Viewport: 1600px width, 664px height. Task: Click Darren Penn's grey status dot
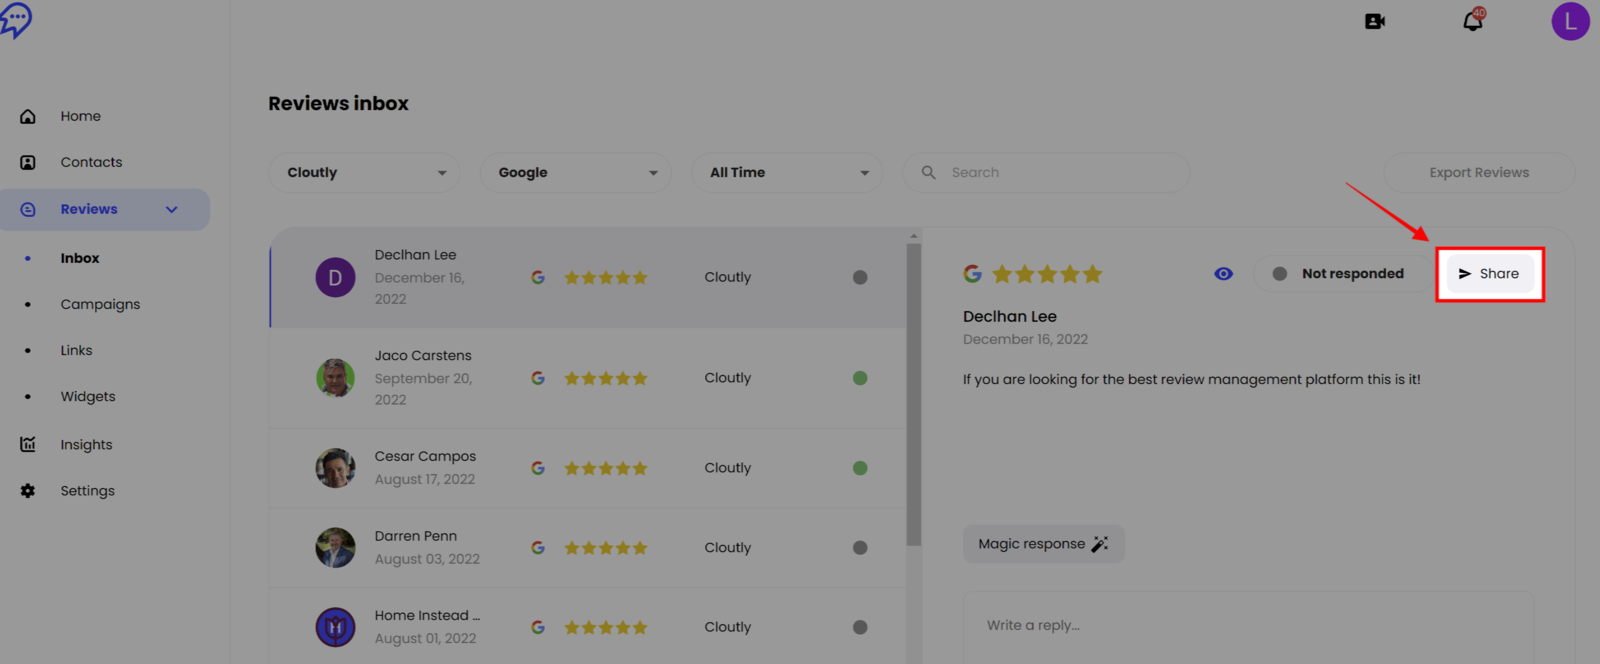click(860, 548)
